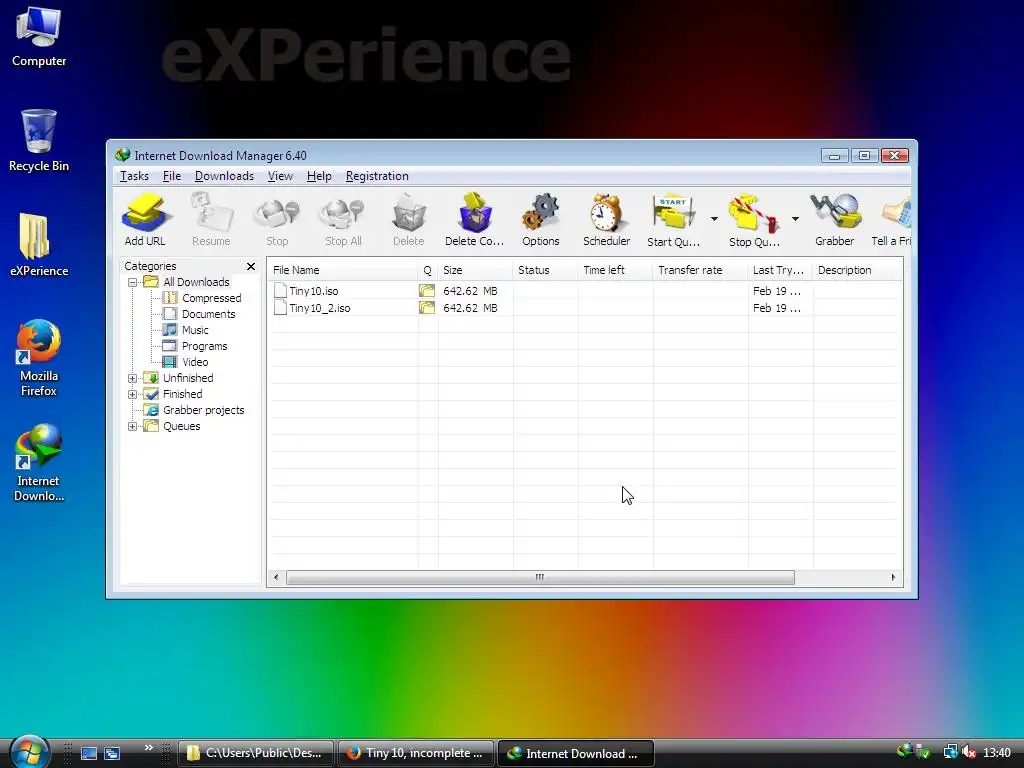Click queue icon of Tiny10.iso row
Image resolution: width=1024 pixels, height=768 pixels.
click(427, 291)
